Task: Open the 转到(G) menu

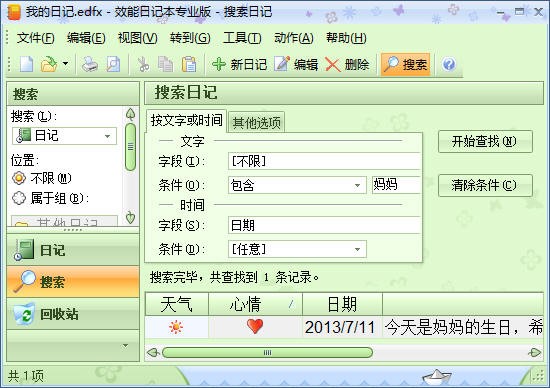Action: pyautogui.click(x=190, y=38)
